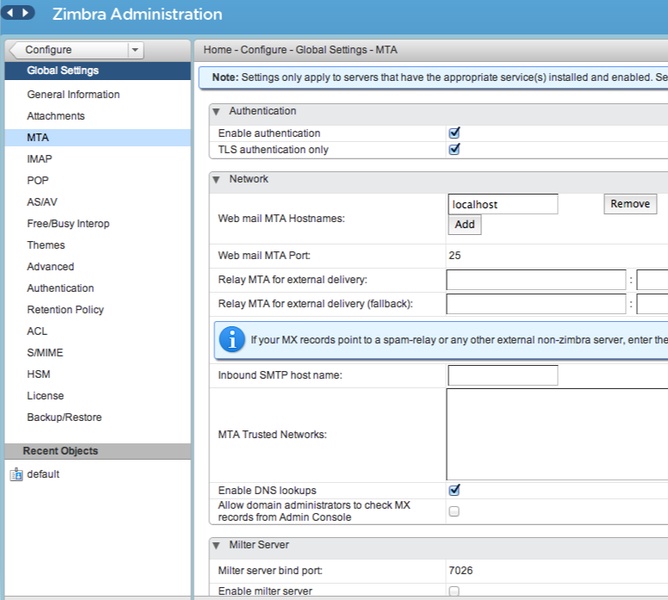Click the forward navigation arrow icon
This screenshot has width=668, height=600.
[x=26, y=14]
